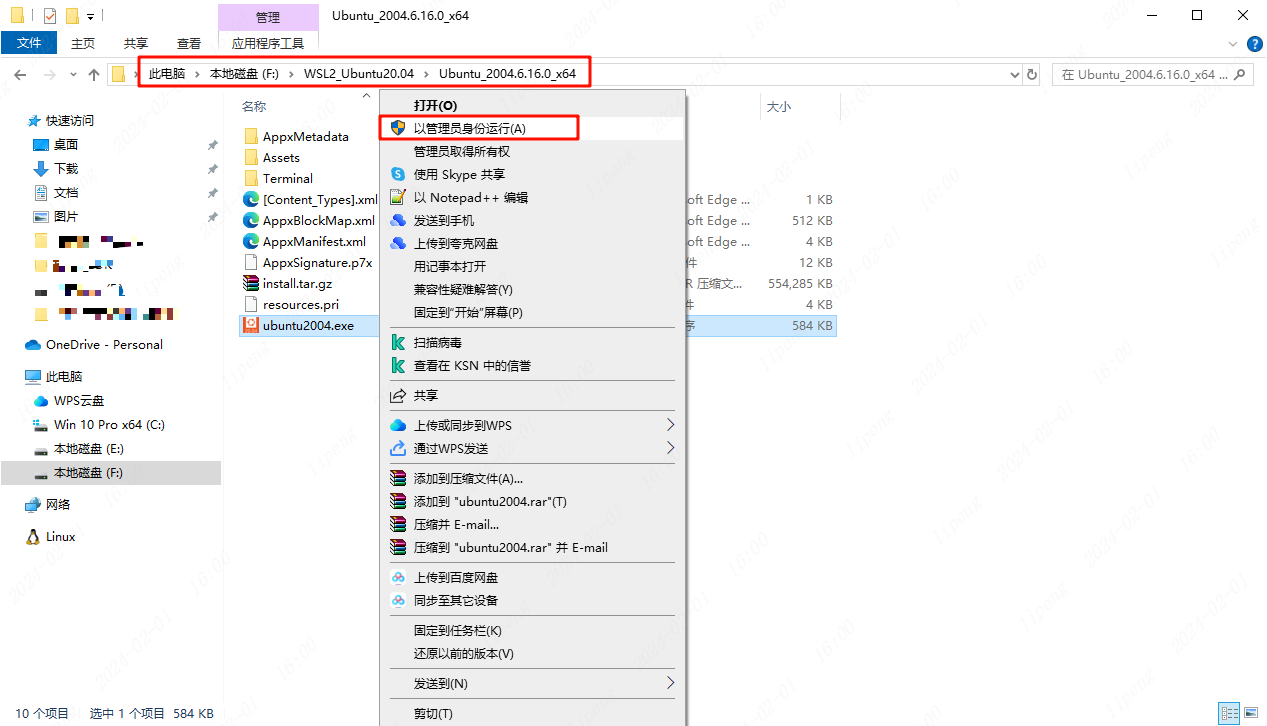
Task: Click WinRAR icon beside 压缩并 E-mail...
Action: pos(398,524)
